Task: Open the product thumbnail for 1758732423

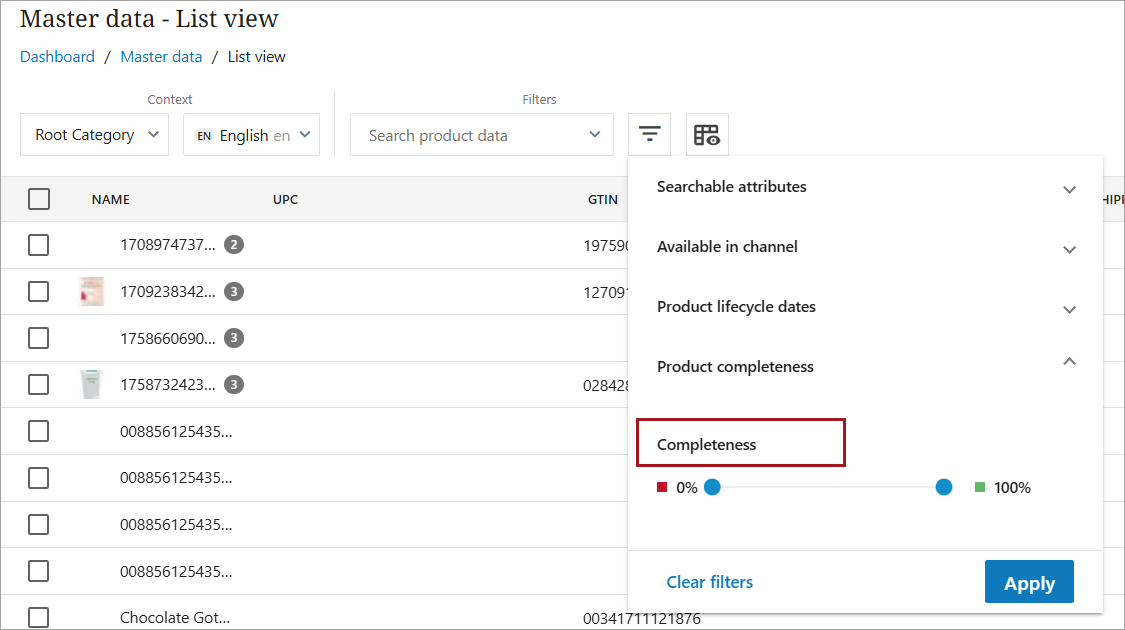Action: click(x=92, y=385)
